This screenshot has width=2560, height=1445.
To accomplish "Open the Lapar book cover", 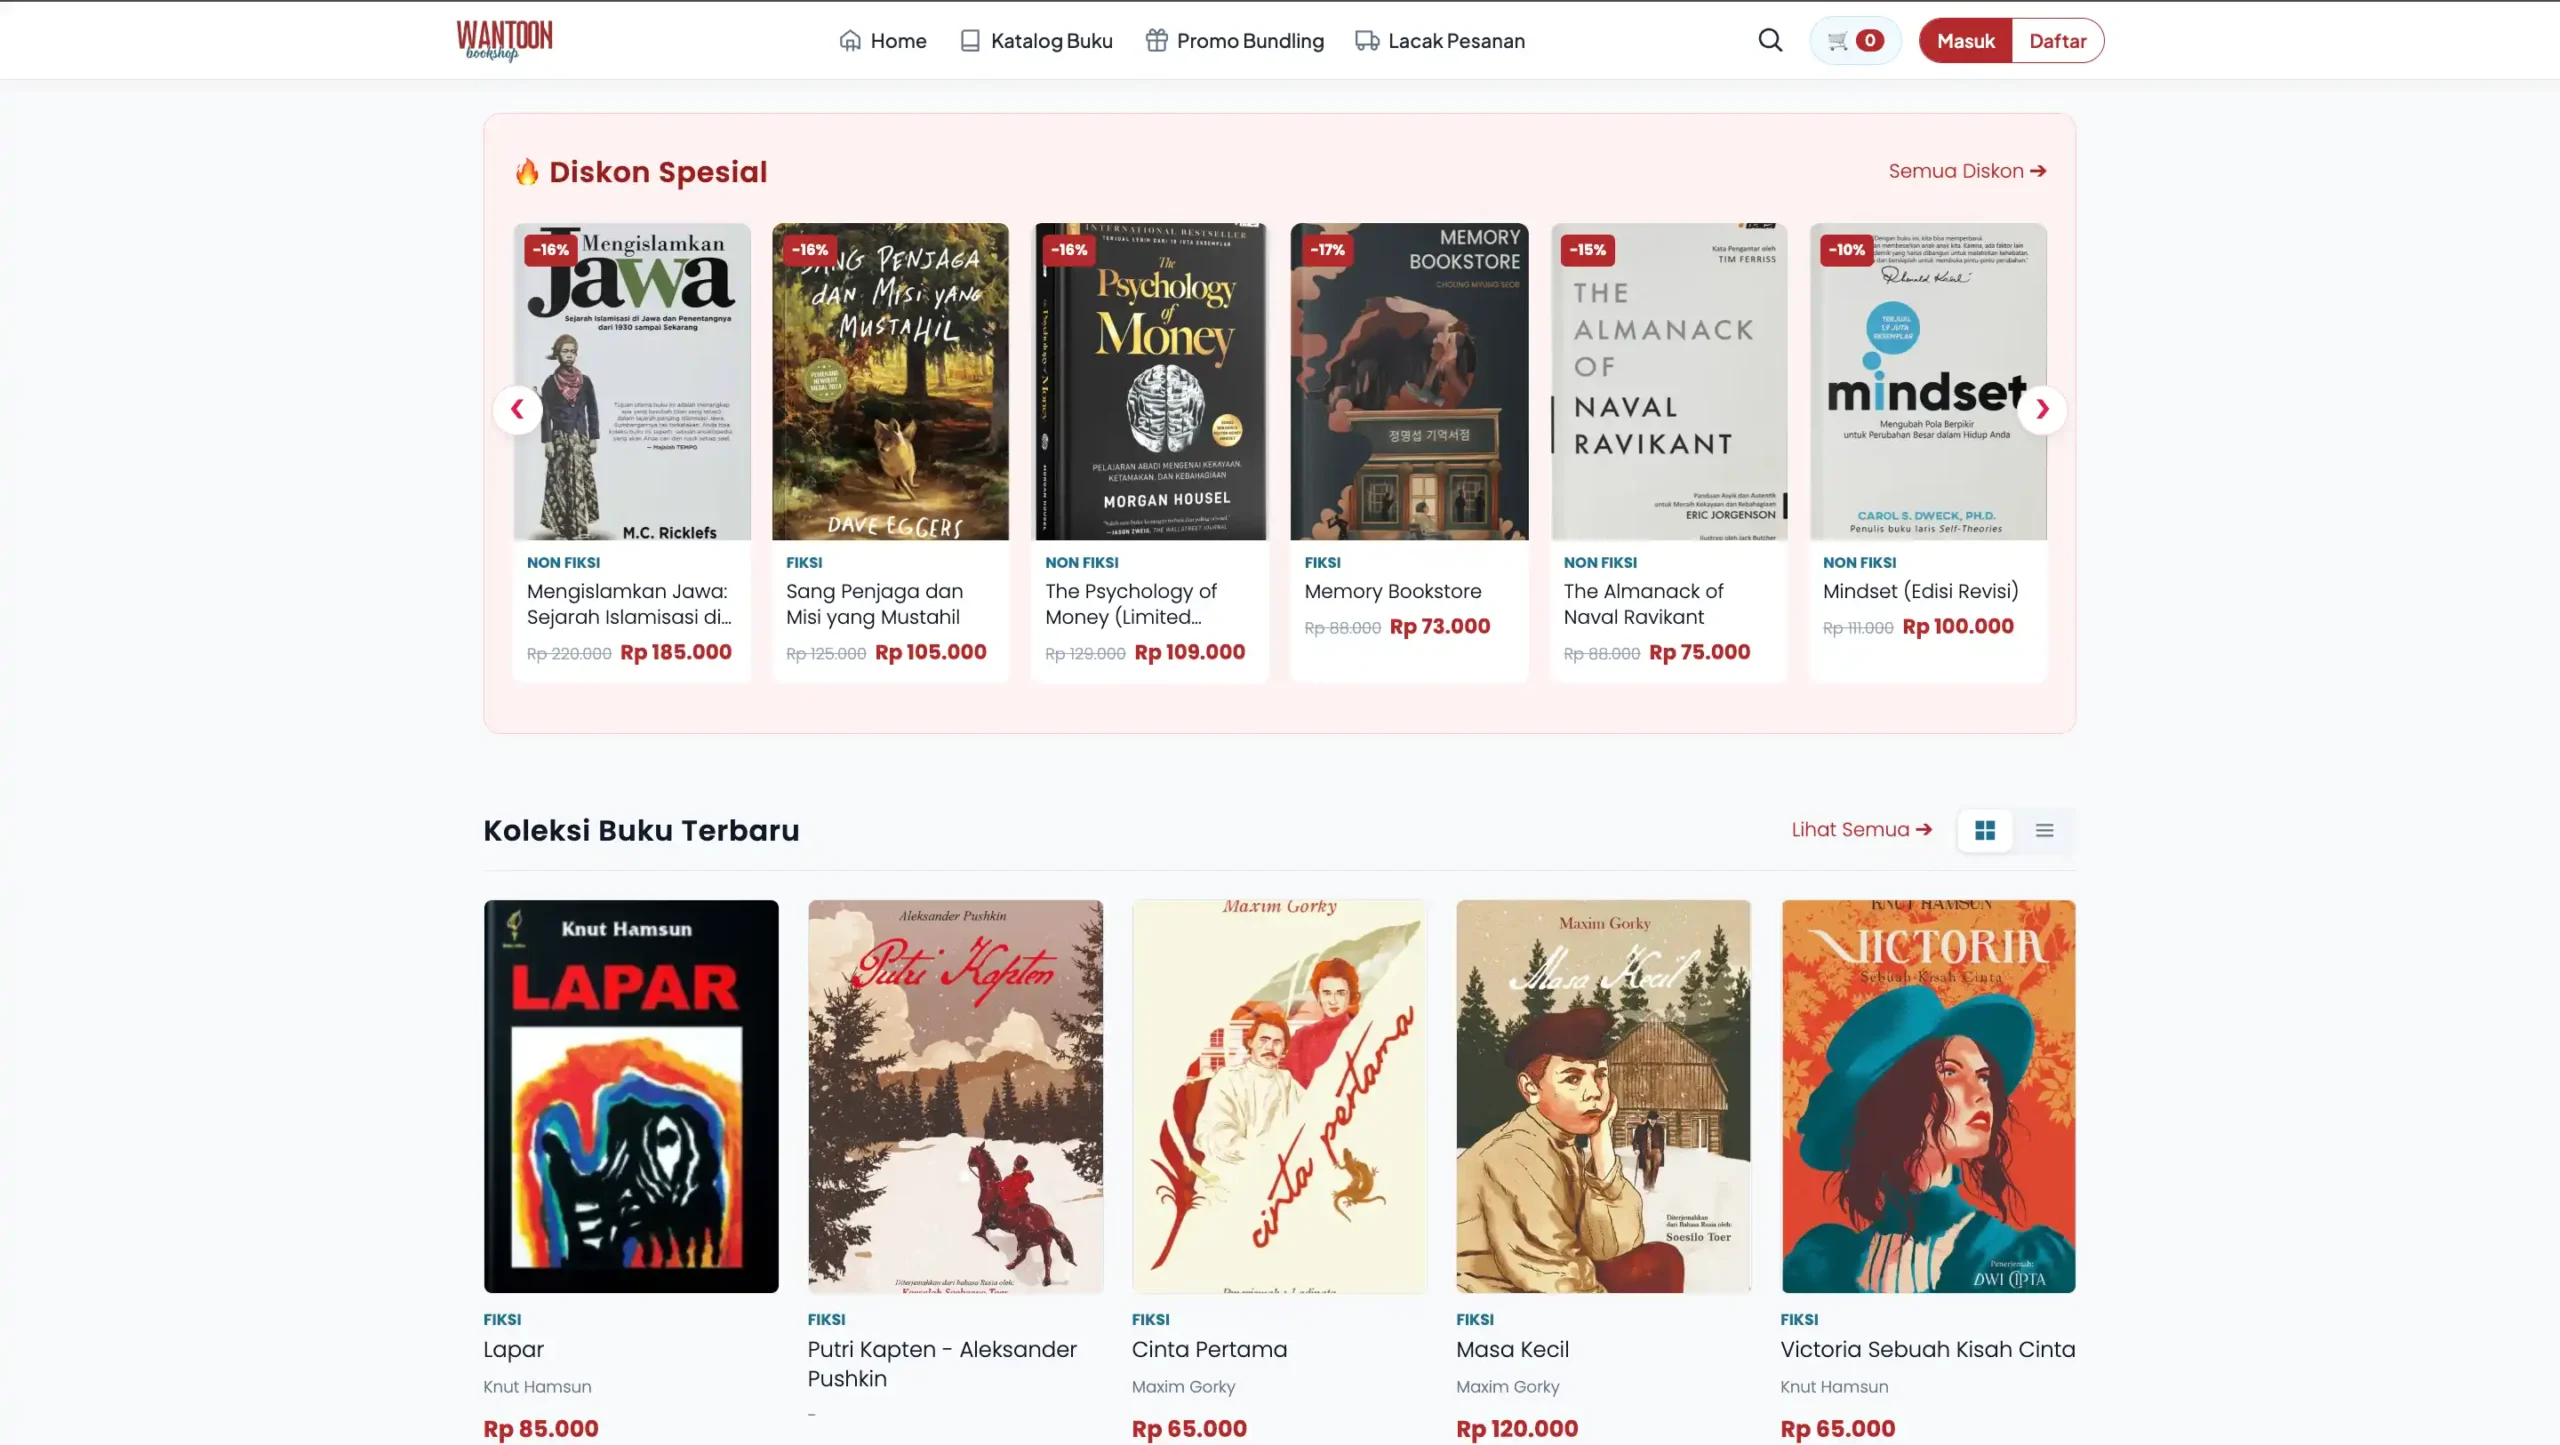I will tap(631, 1096).
